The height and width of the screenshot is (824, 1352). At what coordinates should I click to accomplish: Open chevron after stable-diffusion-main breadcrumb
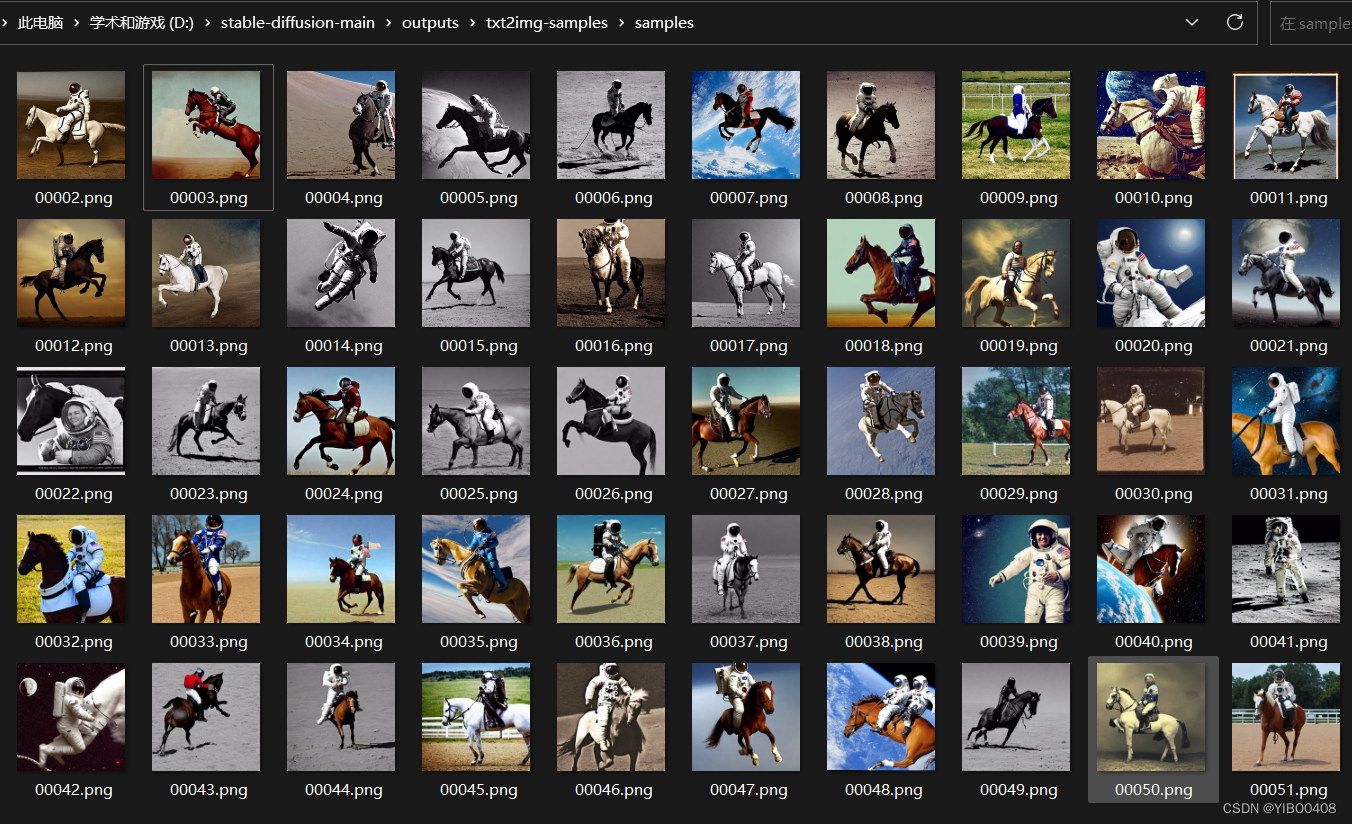(390, 22)
